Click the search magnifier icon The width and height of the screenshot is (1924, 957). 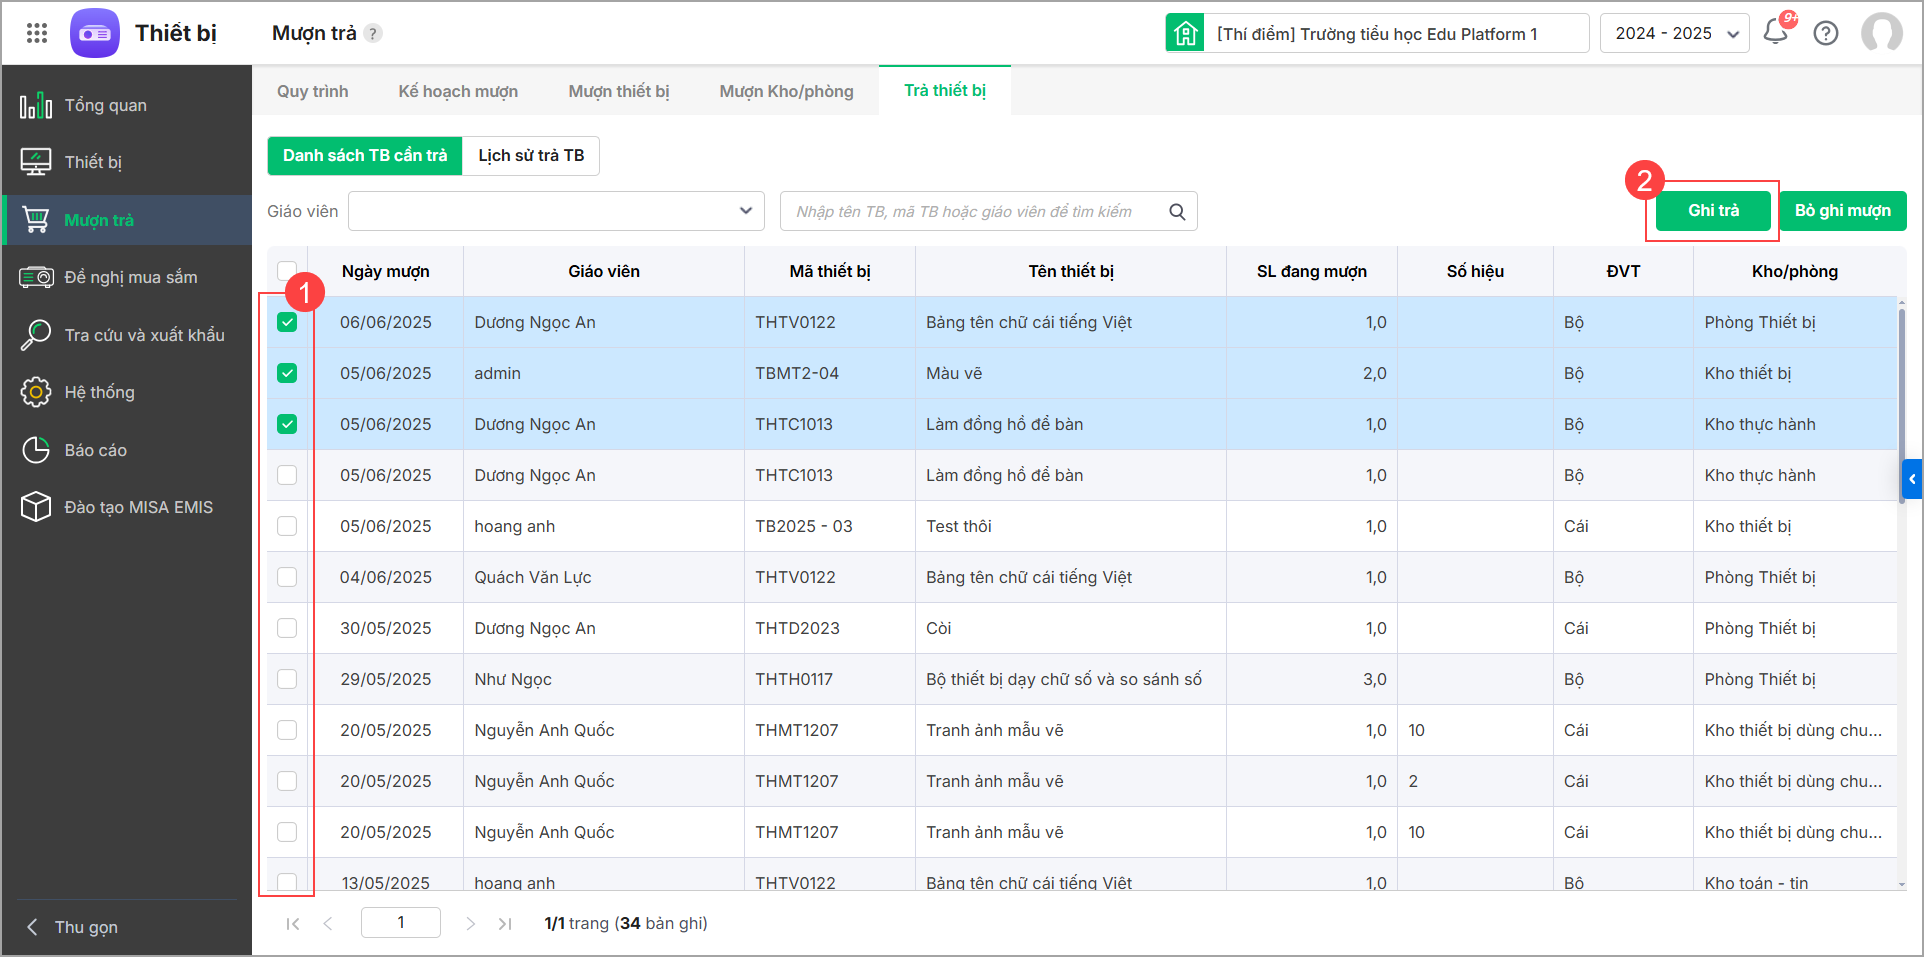tap(1177, 212)
